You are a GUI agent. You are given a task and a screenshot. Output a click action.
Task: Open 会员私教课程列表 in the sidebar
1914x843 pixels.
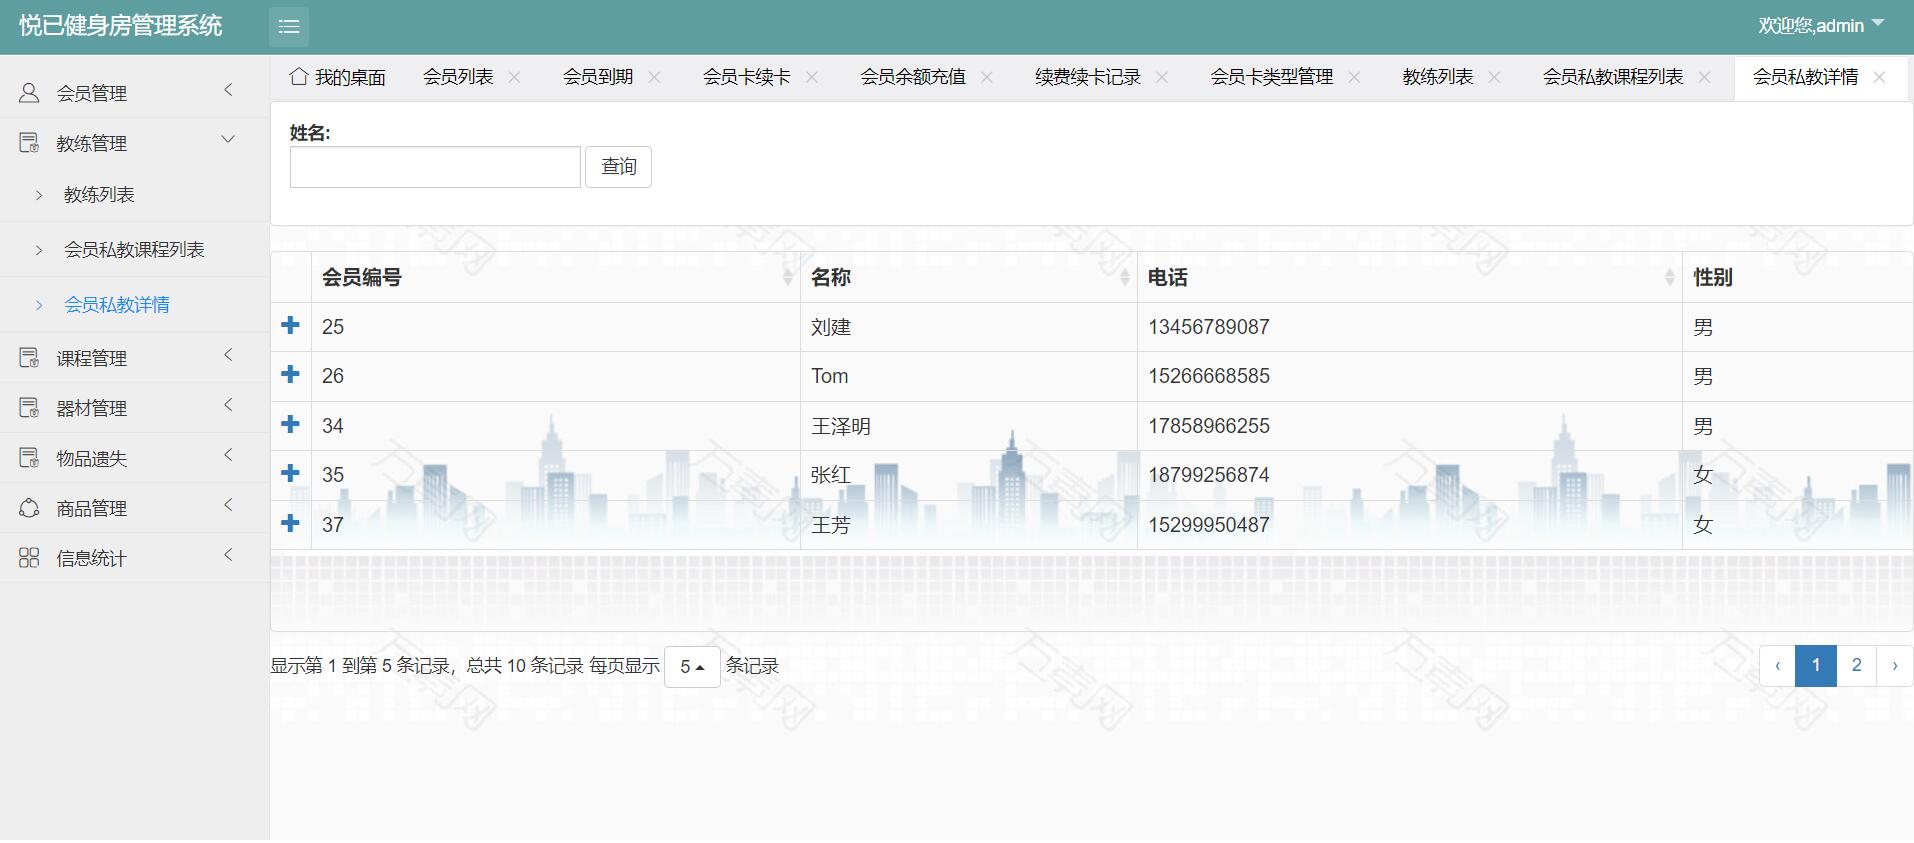[x=134, y=250]
